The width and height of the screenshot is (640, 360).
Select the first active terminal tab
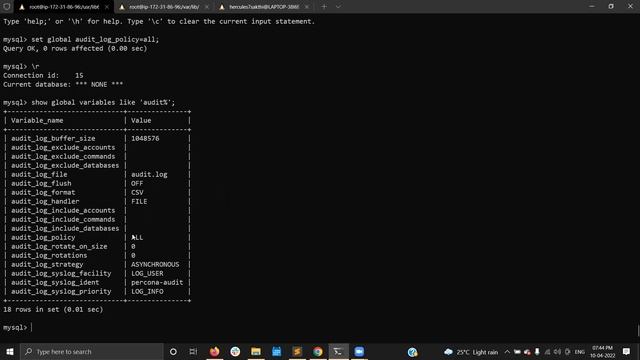coord(63,7)
